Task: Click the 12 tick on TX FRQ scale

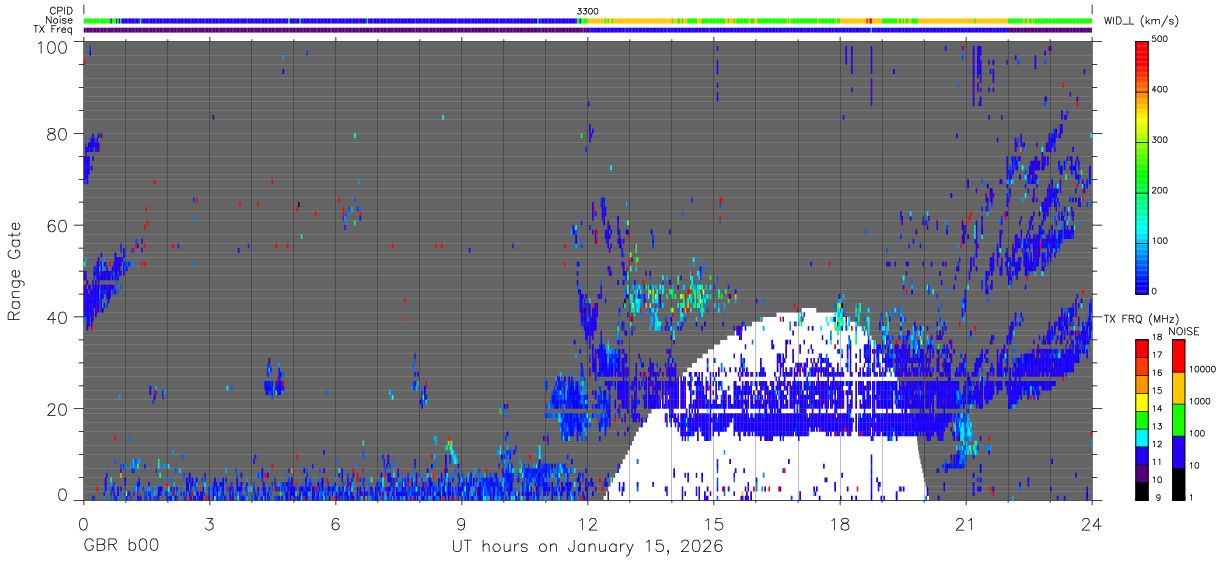Action: (1156, 443)
